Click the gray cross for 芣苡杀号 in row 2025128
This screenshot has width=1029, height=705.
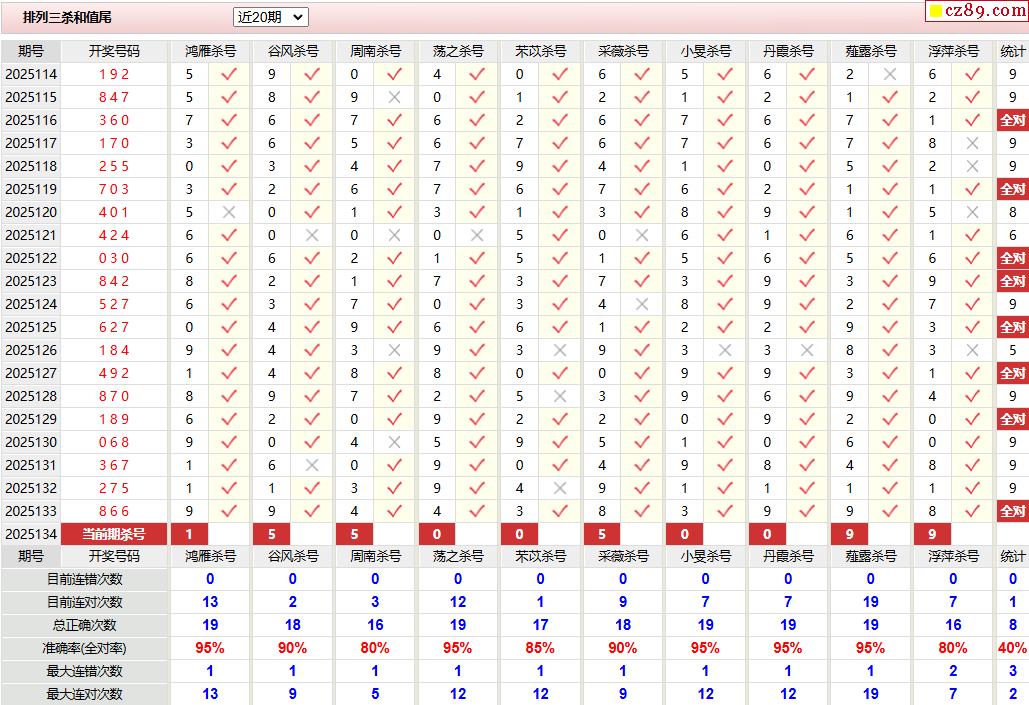(560, 396)
